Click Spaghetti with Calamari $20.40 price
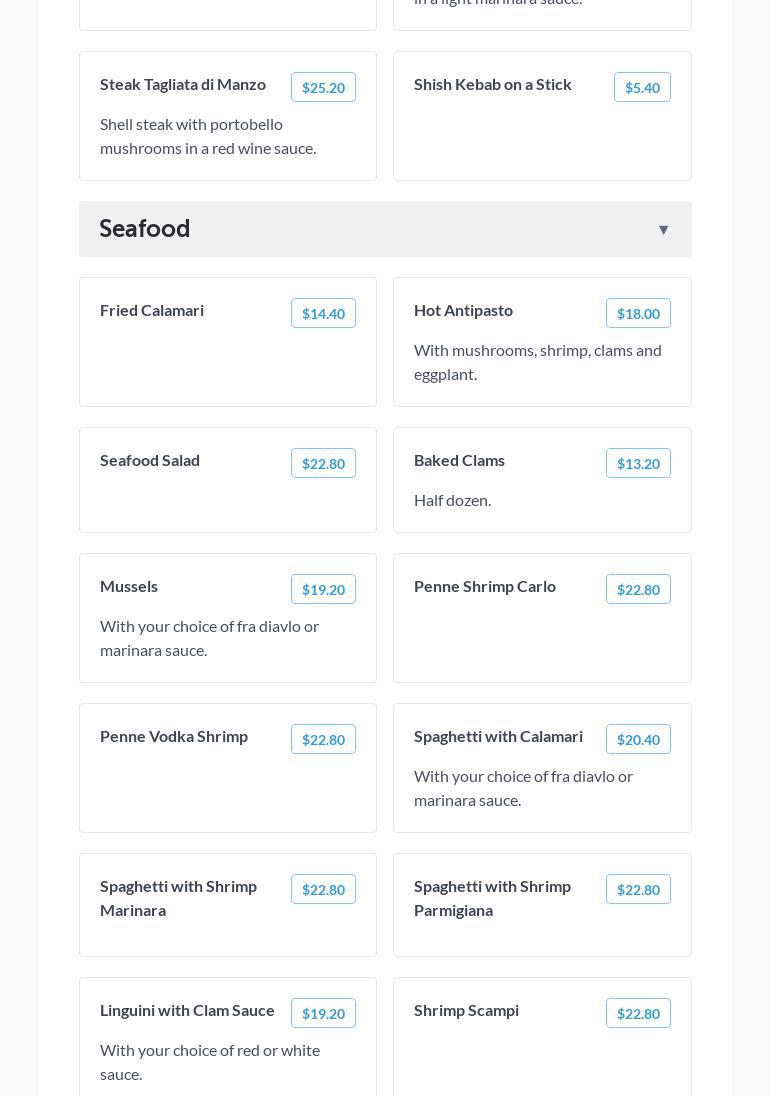The height and width of the screenshot is (1096, 770). point(638,740)
